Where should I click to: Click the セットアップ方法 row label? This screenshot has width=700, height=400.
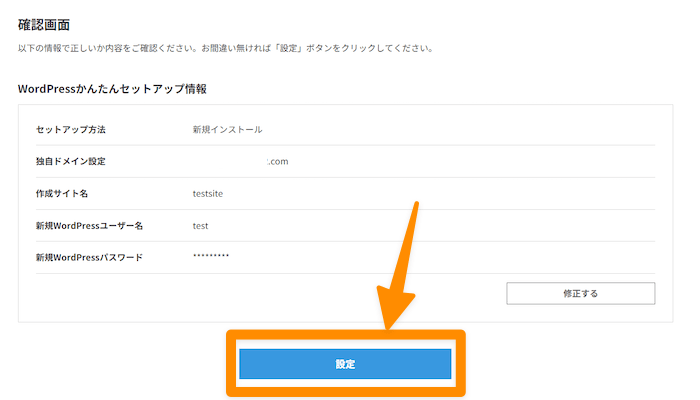pos(70,130)
